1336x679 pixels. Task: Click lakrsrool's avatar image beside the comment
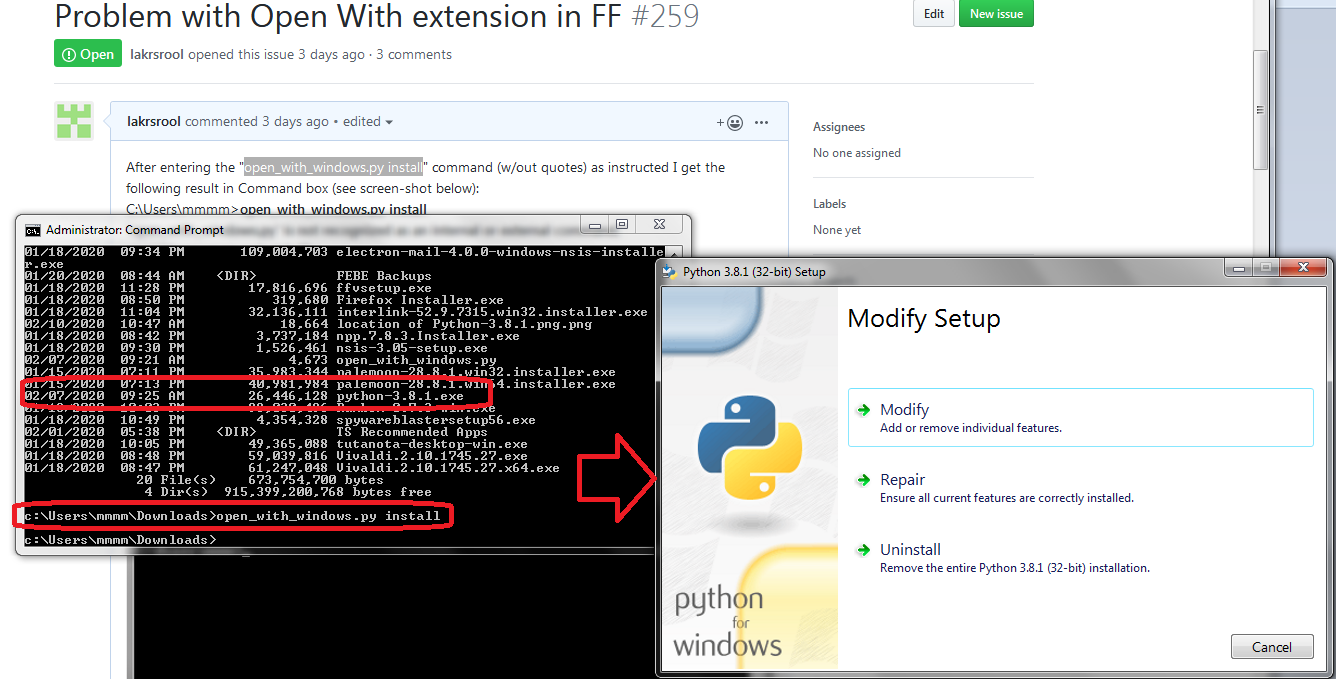pyautogui.click(x=74, y=120)
